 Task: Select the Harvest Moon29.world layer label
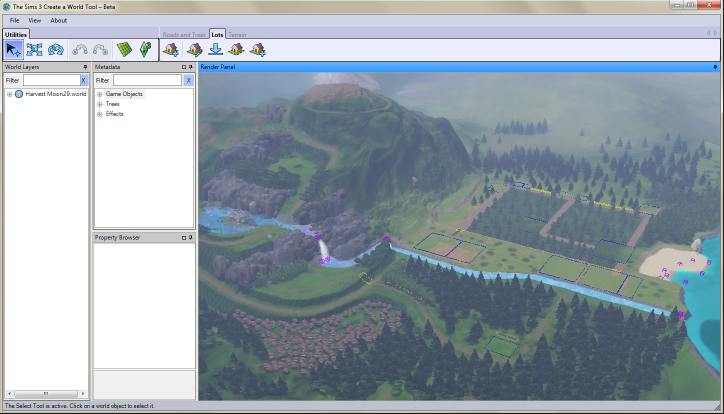(x=56, y=94)
